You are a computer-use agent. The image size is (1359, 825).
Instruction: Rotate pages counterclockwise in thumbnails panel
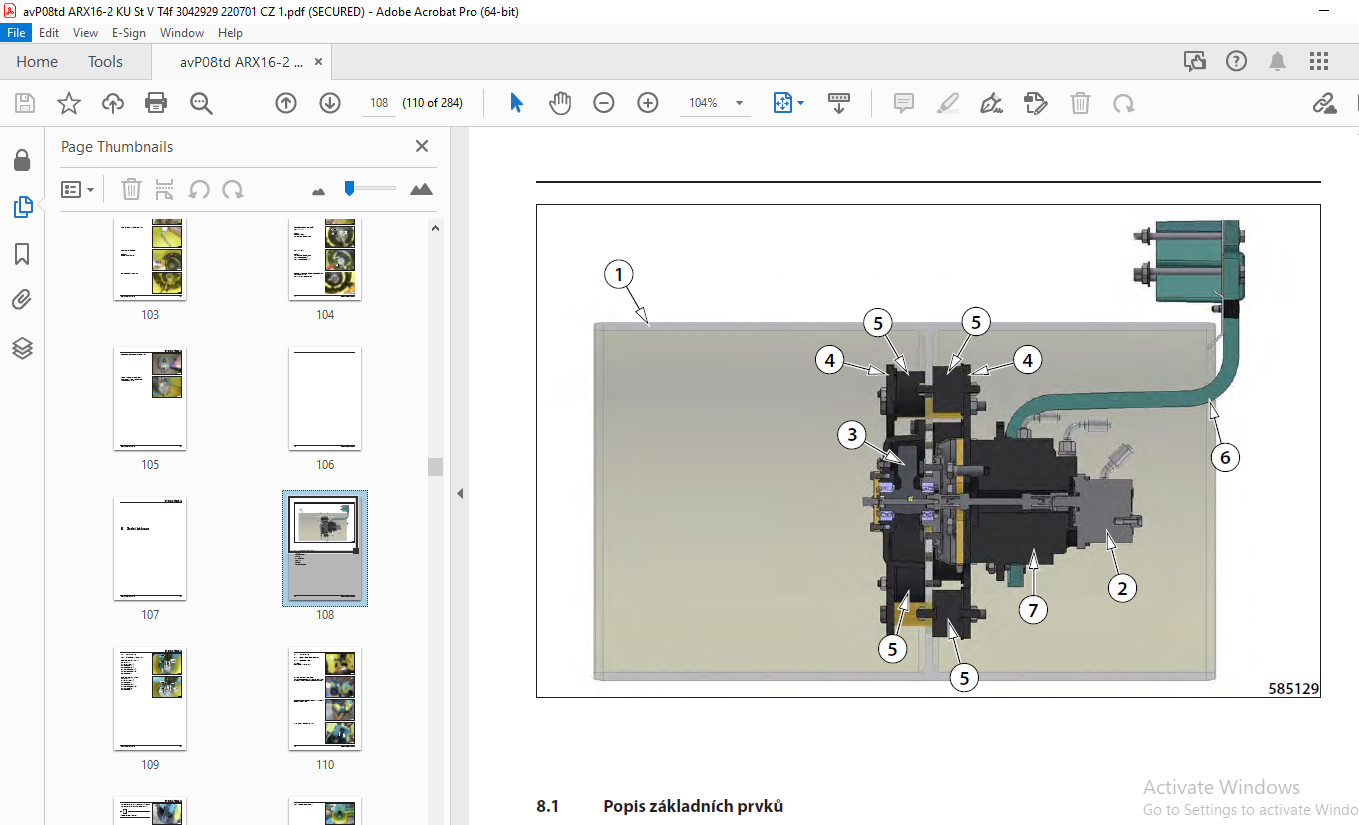tap(199, 189)
